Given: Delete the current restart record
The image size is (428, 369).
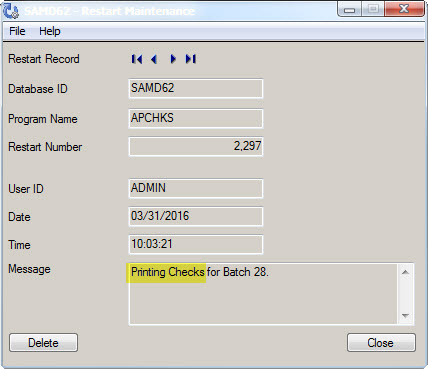Looking at the screenshot, I should 43,343.
